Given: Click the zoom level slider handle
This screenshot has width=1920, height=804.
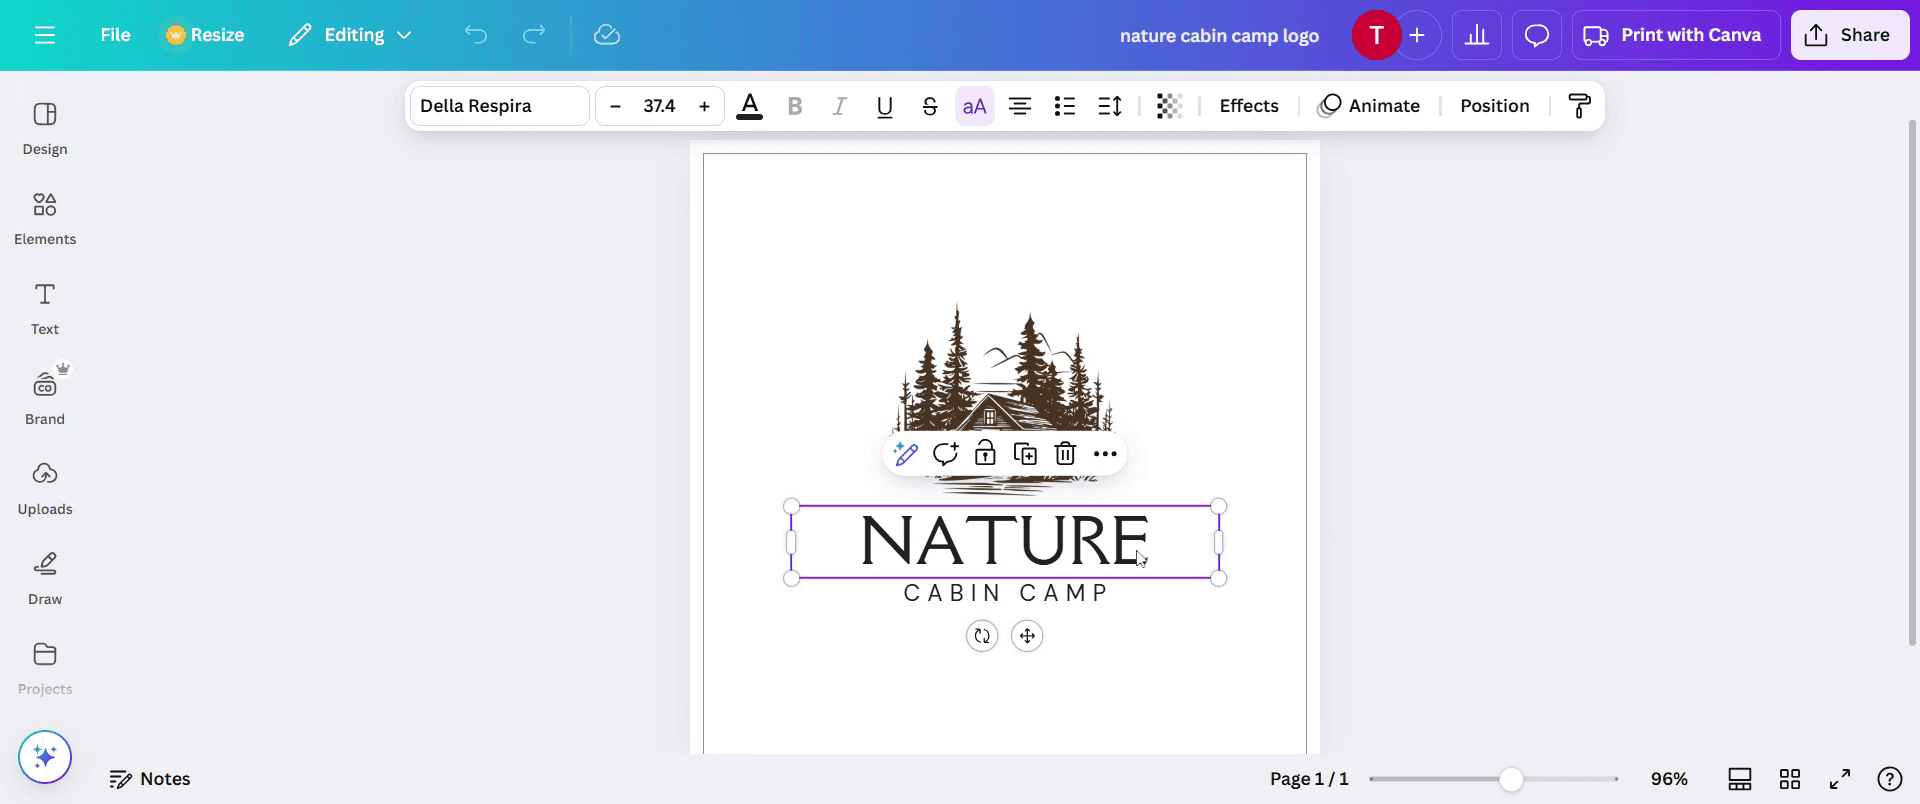Looking at the screenshot, I should click(x=1511, y=779).
